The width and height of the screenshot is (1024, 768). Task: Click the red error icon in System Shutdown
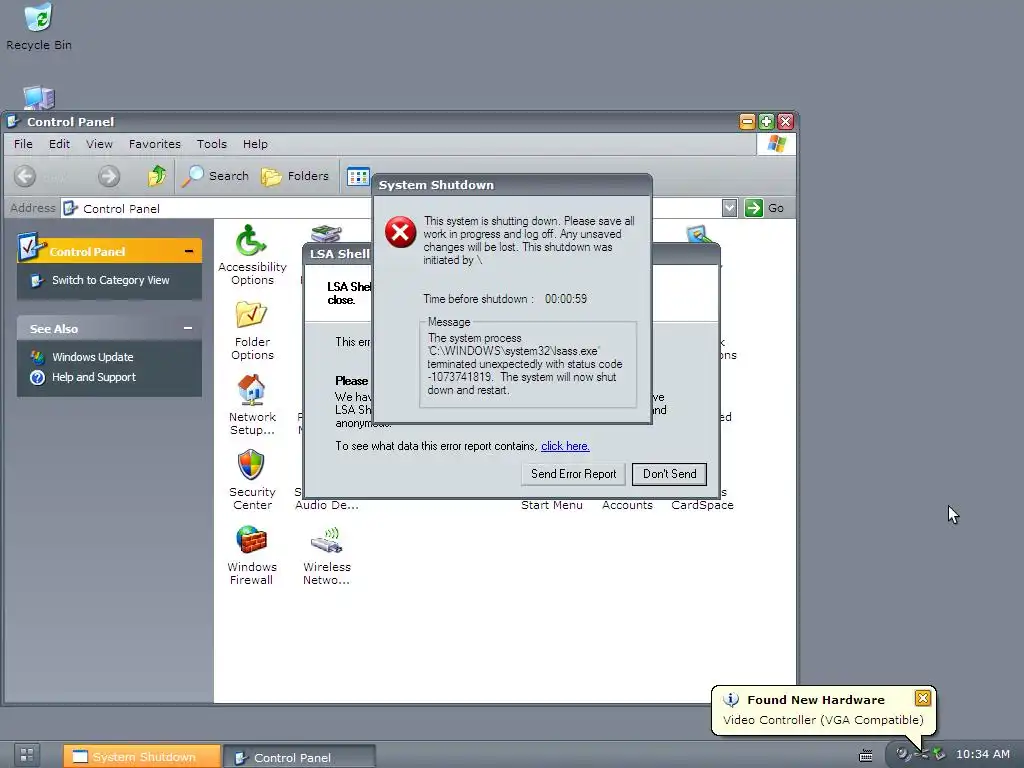pyautogui.click(x=400, y=232)
